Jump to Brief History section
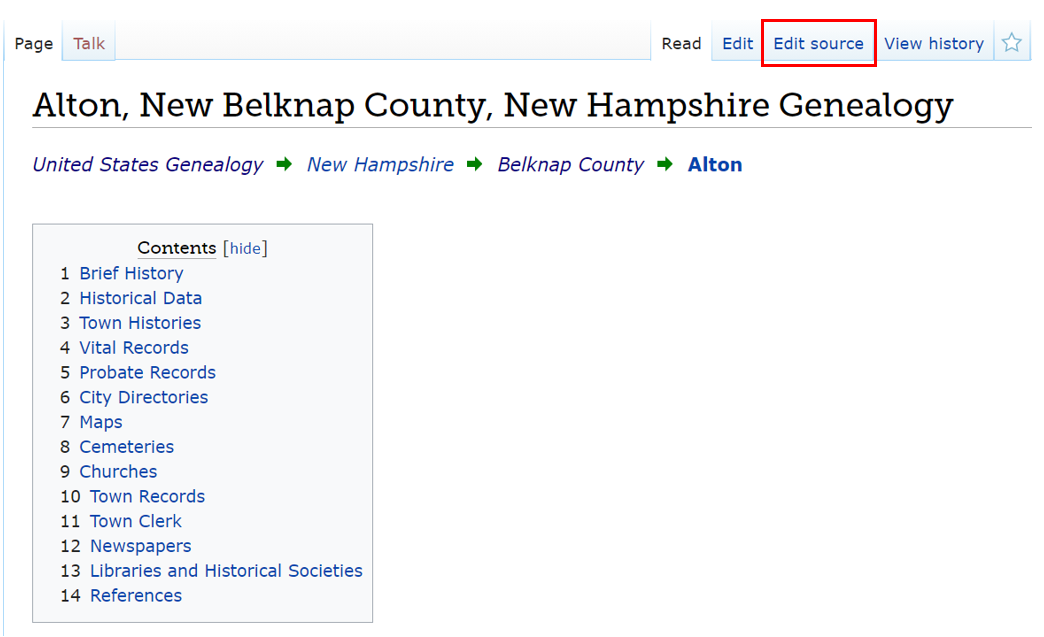 (x=131, y=274)
